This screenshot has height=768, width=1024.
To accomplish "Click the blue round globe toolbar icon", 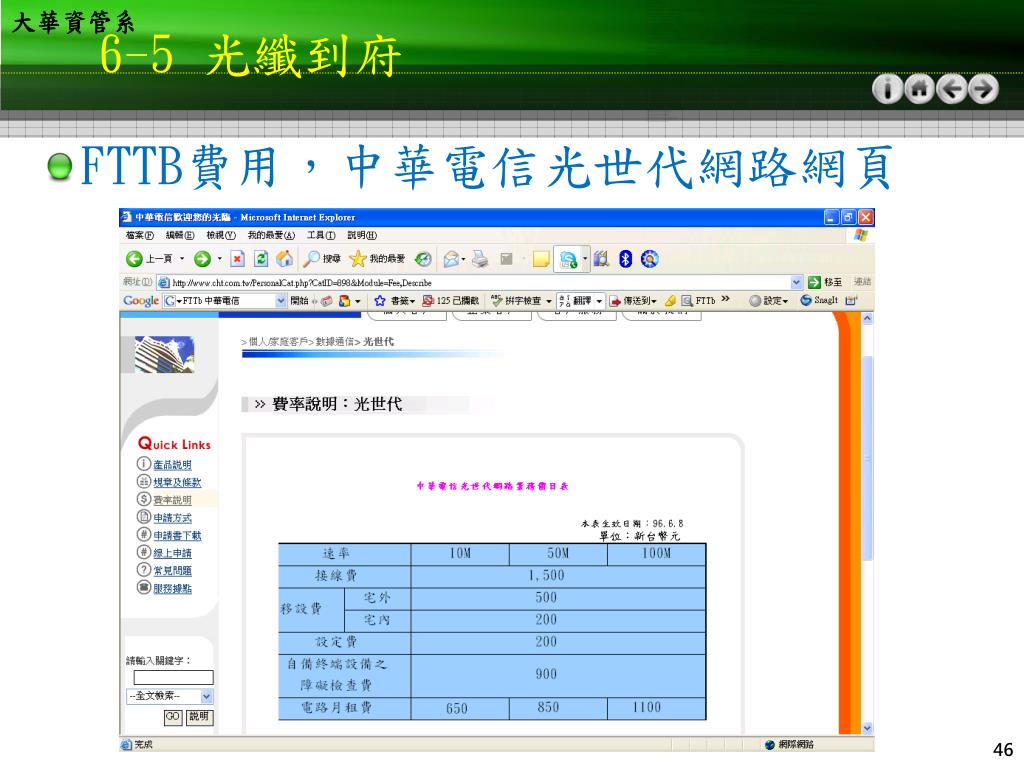I will (649, 259).
